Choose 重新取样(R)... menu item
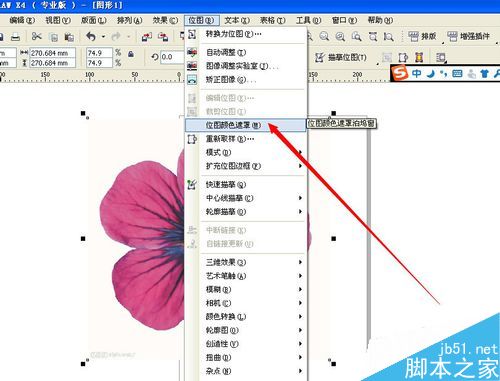Screen dimensions: 500x381 pyautogui.click(x=245, y=139)
